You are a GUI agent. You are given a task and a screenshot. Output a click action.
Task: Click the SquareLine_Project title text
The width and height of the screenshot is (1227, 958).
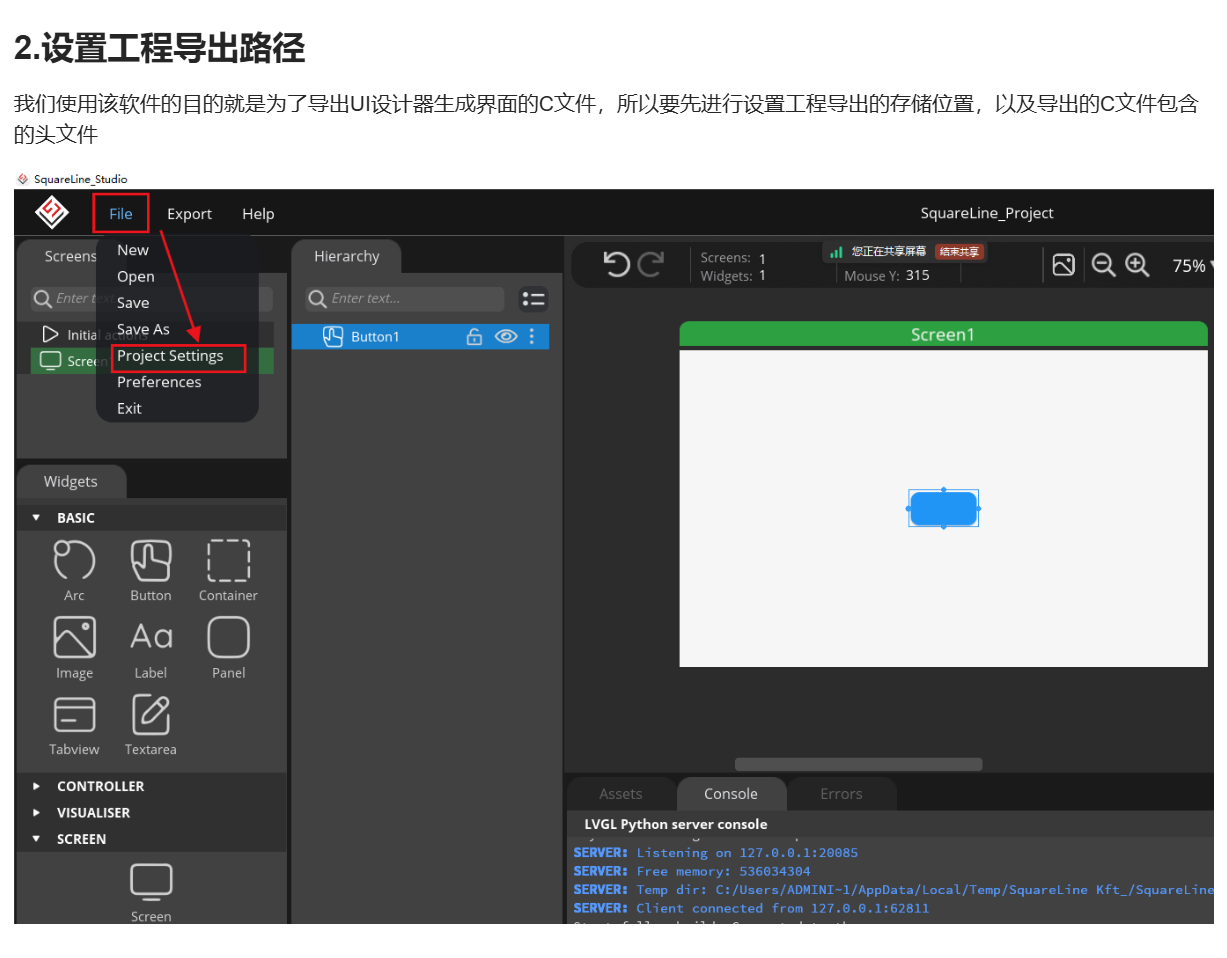pyautogui.click(x=987, y=213)
